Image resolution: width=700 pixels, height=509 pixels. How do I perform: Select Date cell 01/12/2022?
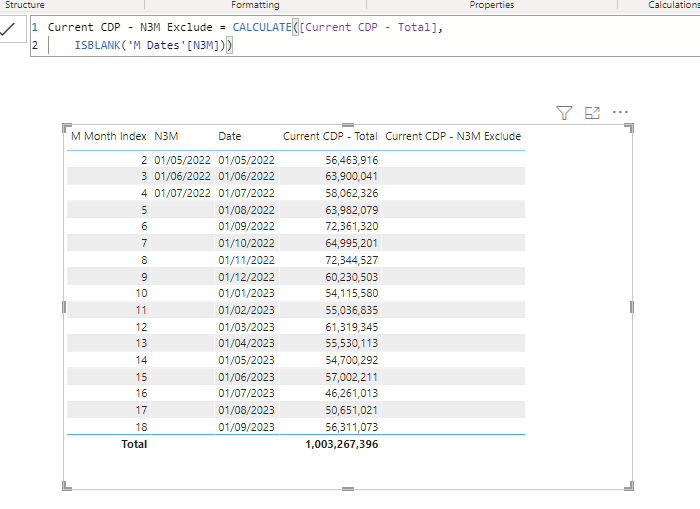point(246,277)
